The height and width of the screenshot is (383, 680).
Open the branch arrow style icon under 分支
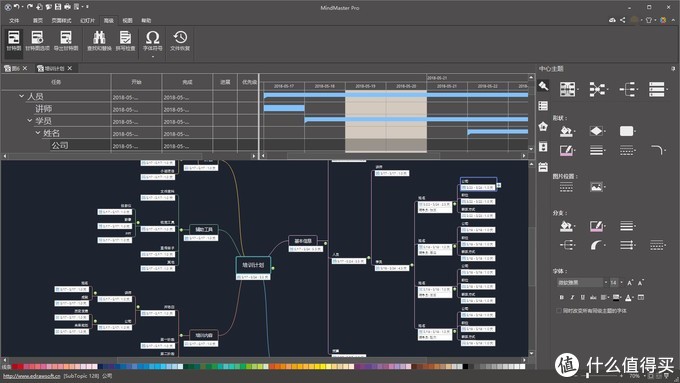pos(628,245)
